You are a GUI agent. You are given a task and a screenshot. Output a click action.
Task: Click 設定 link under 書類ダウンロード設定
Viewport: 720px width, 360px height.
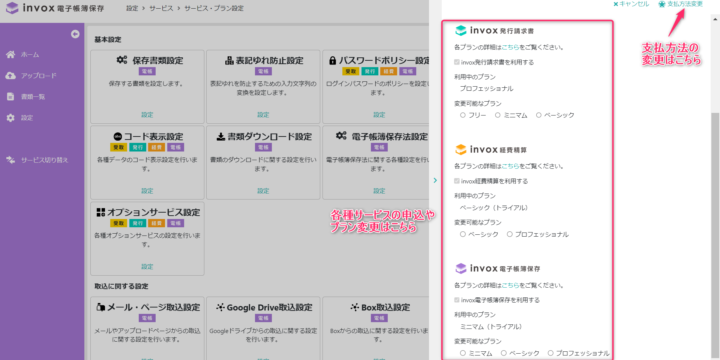pyautogui.click(x=263, y=191)
